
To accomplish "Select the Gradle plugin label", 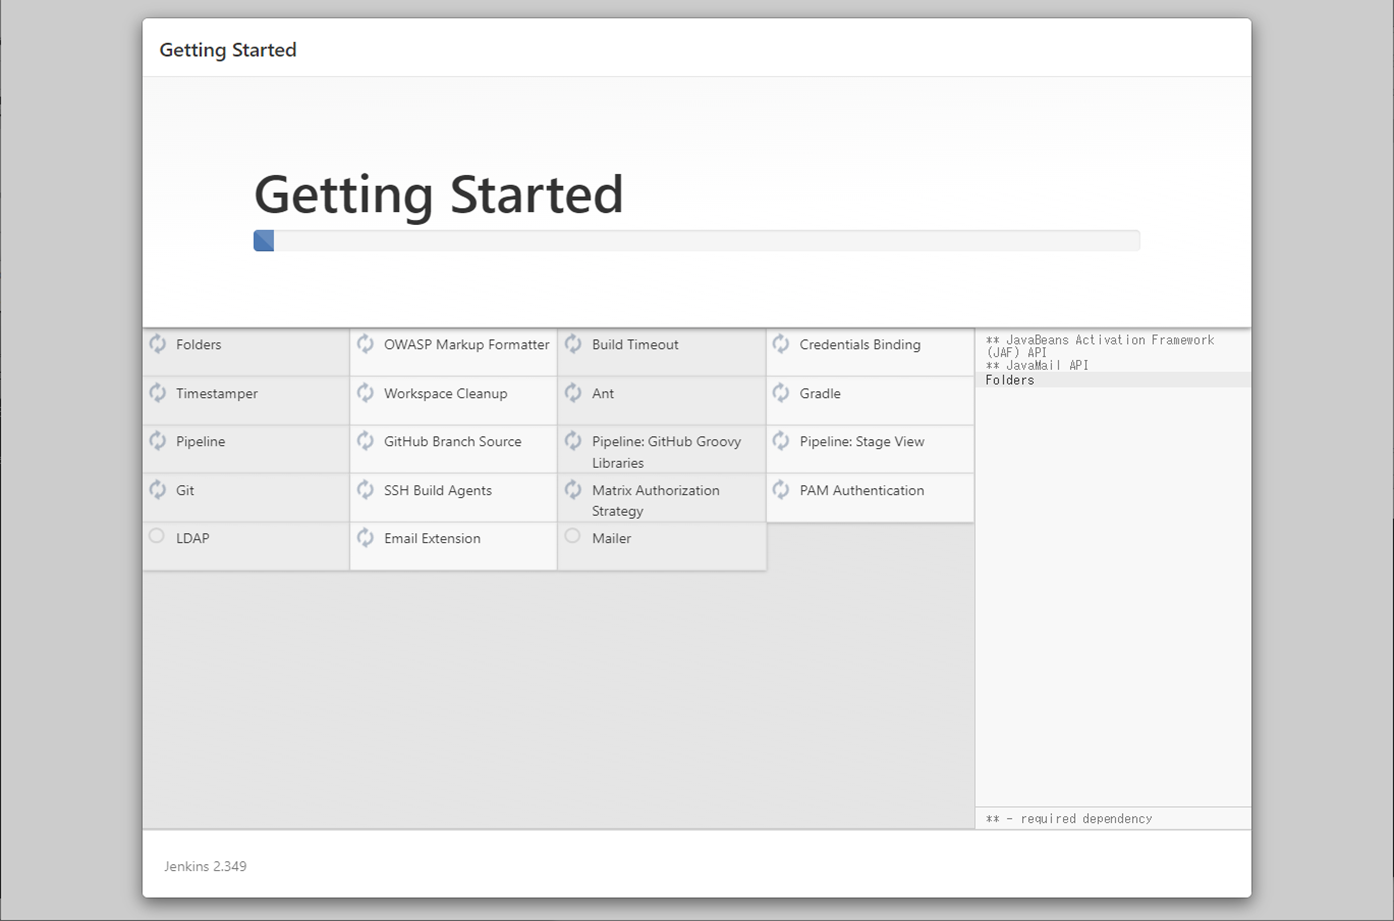I will [820, 394].
